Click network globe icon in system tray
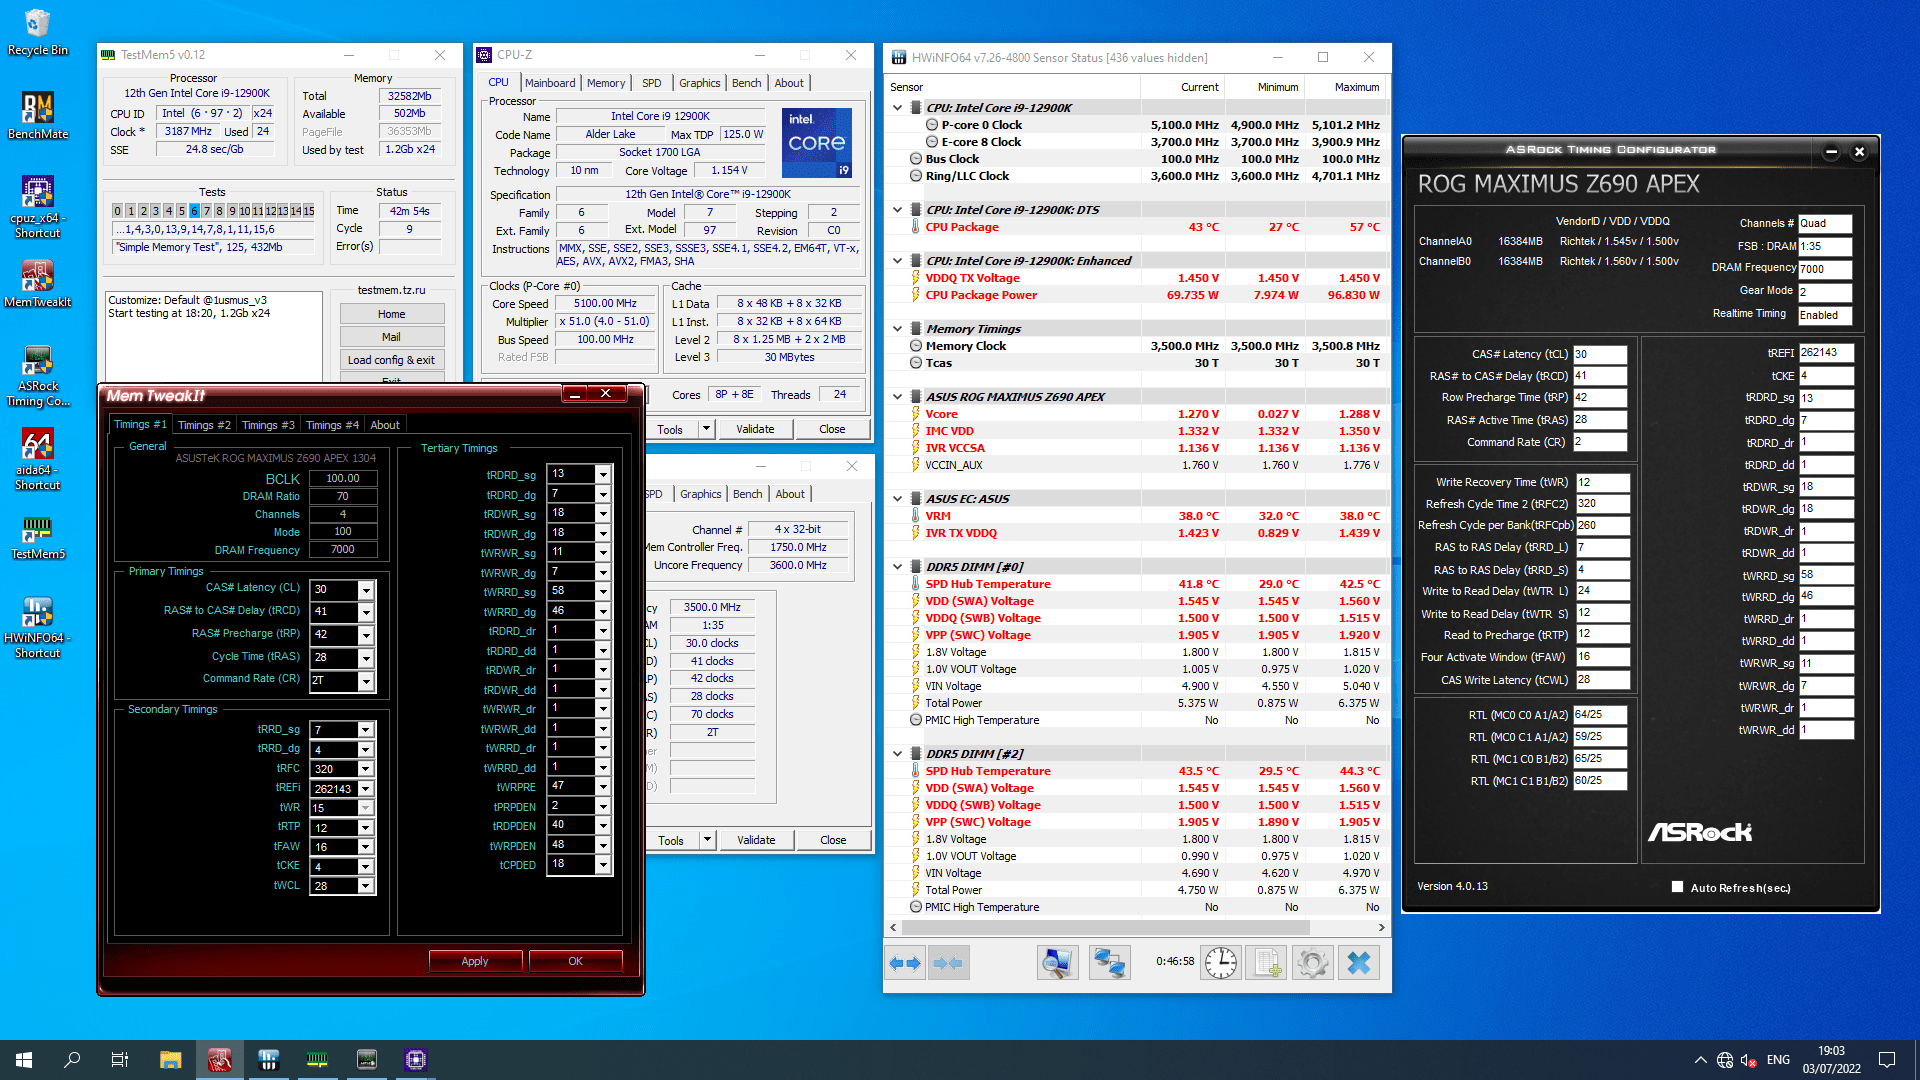 tap(1725, 1060)
